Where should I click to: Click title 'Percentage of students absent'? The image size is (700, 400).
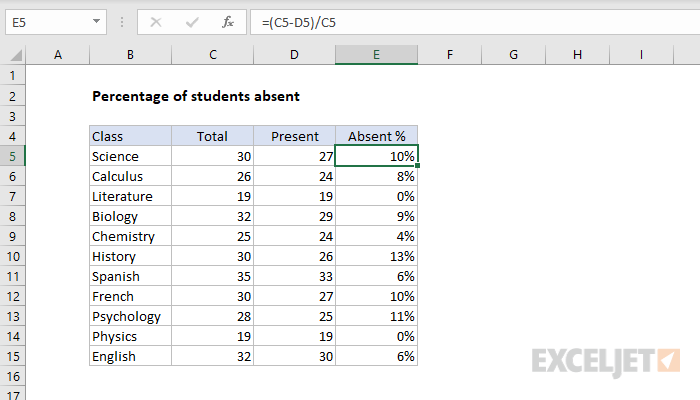click(x=196, y=96)
